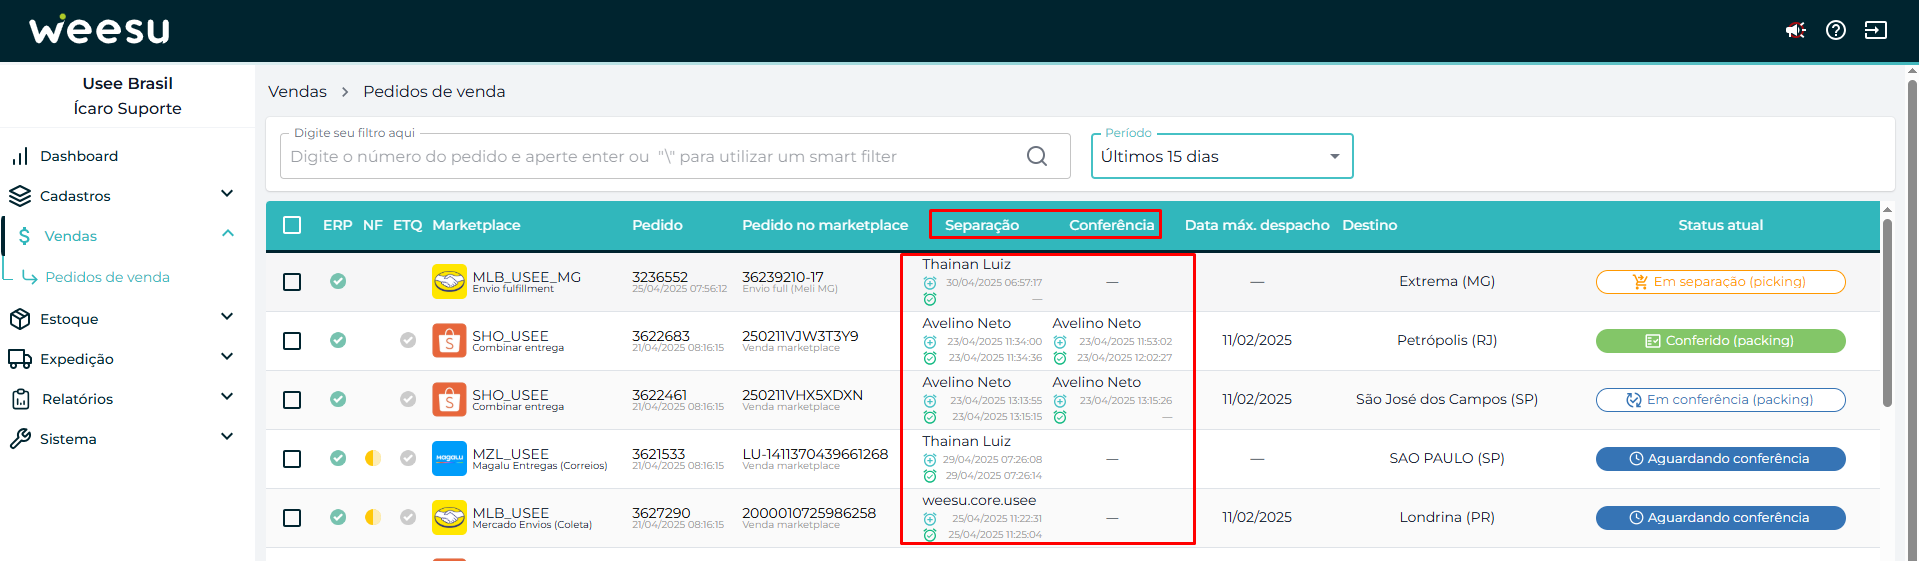The width and height of the screenshot is (1919, 561).
Task: Click the Estoque box icon
Action: point(20,319)
